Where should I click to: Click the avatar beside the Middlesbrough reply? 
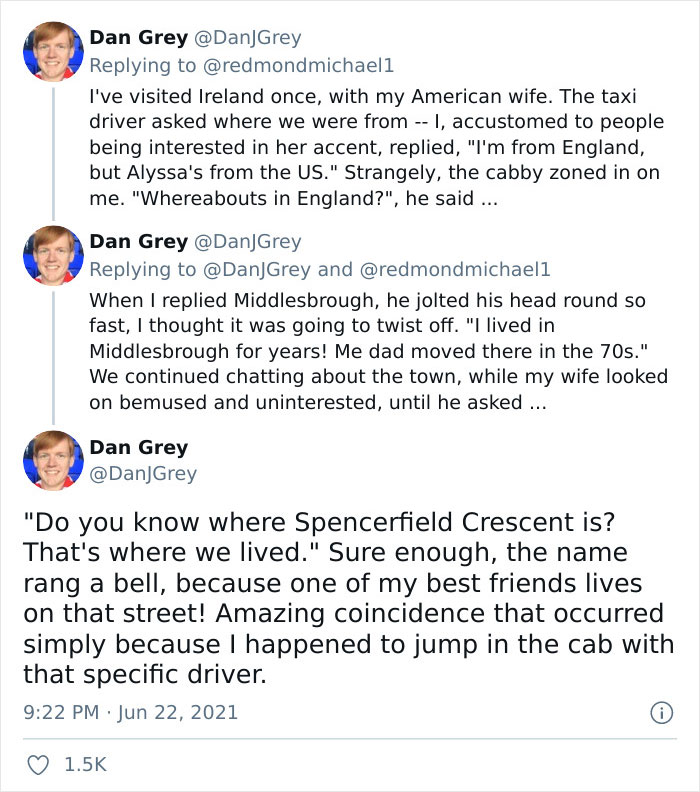click(x=53, y=255)
